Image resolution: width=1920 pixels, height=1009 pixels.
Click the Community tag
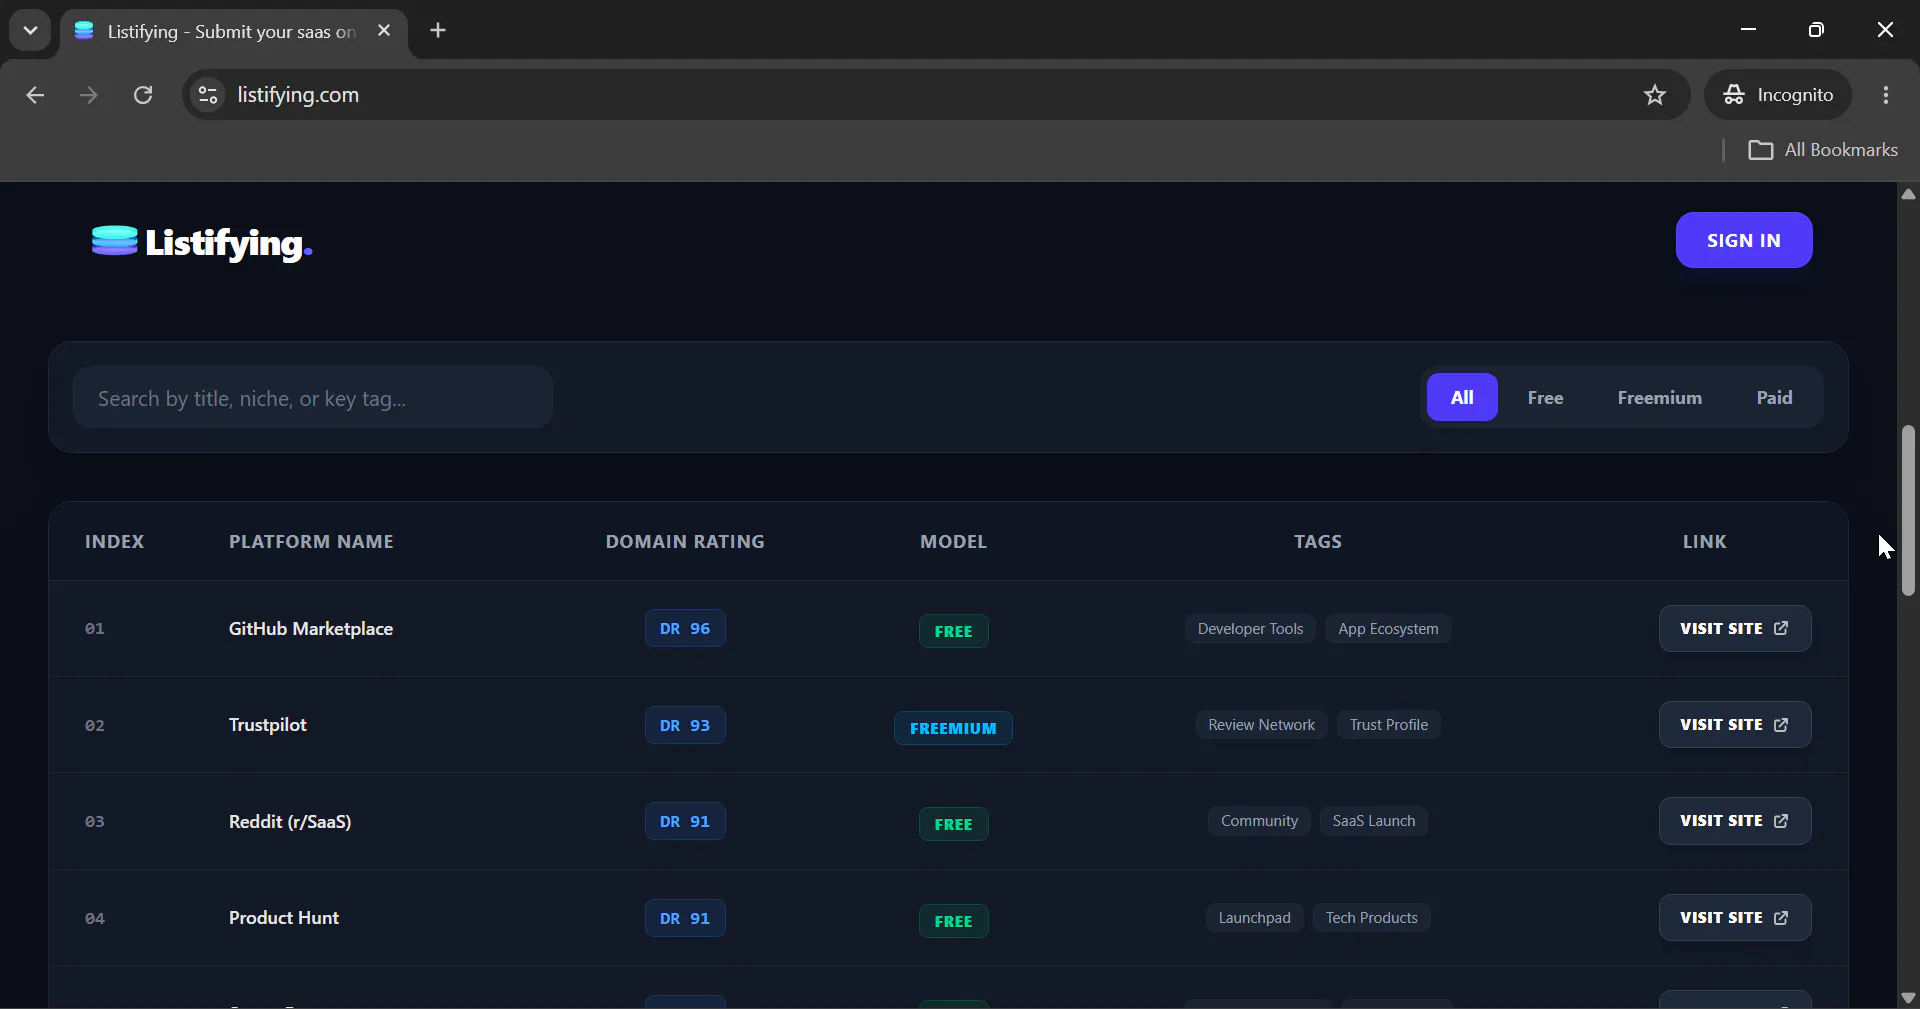[x=1259, y=821]
